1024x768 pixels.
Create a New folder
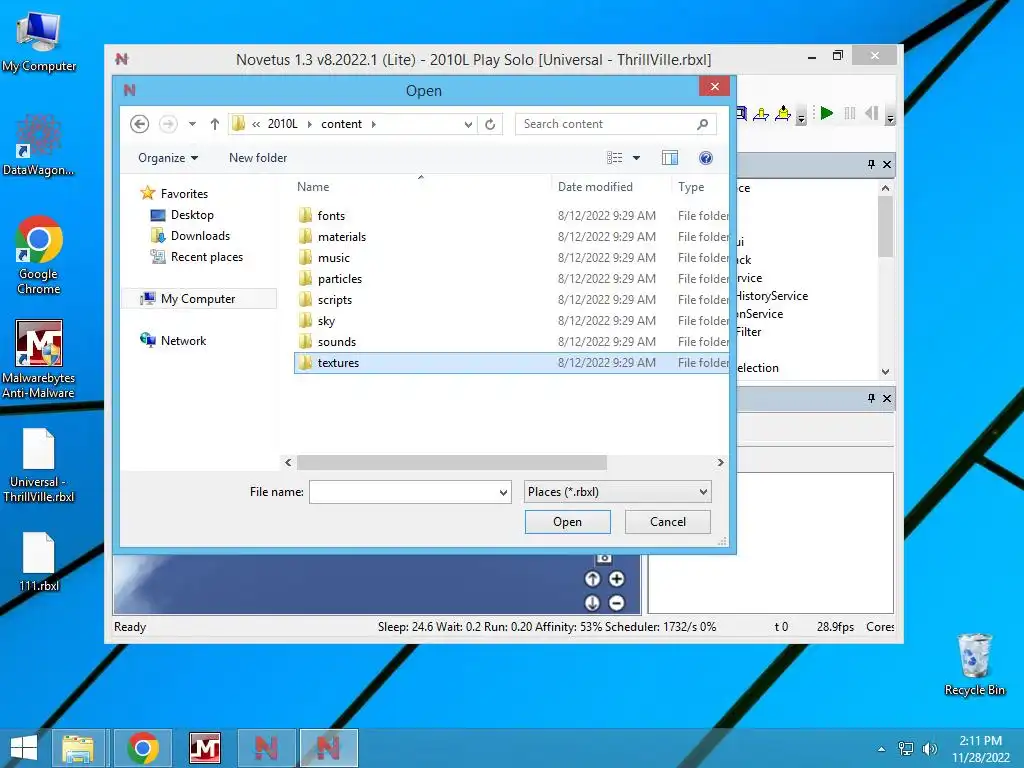point(258,158)
